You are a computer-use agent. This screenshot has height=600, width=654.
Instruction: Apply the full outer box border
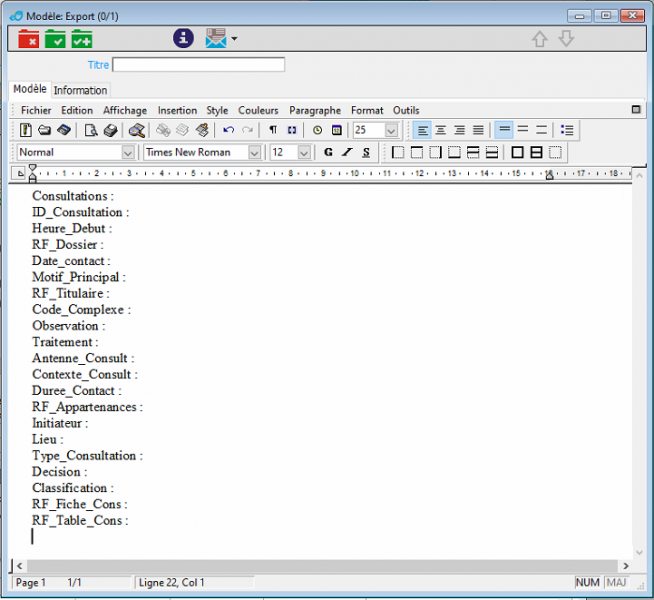point(517,152)
